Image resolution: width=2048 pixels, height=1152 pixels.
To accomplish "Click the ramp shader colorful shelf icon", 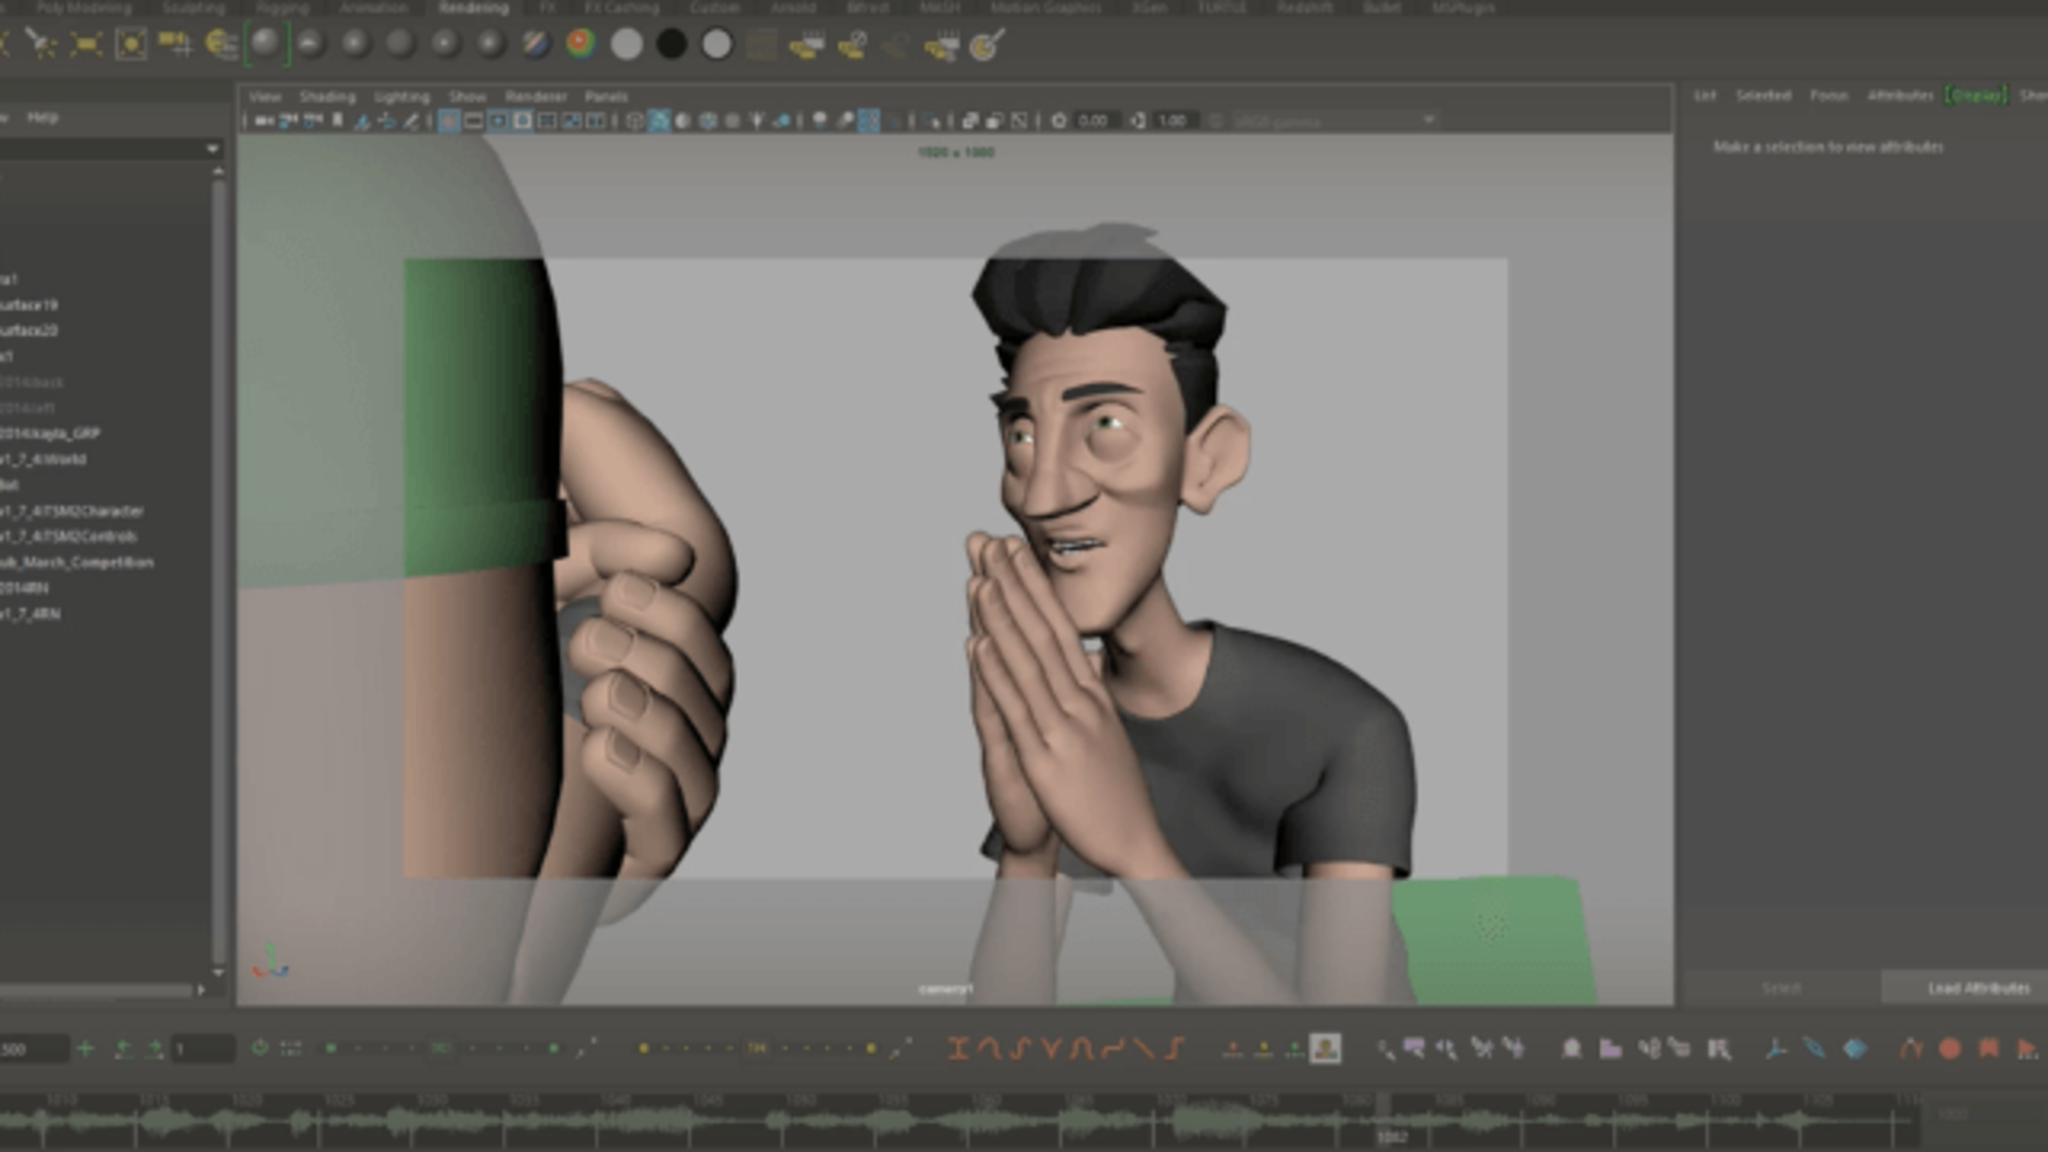I will pyautogui.click(x=580, y=44).
